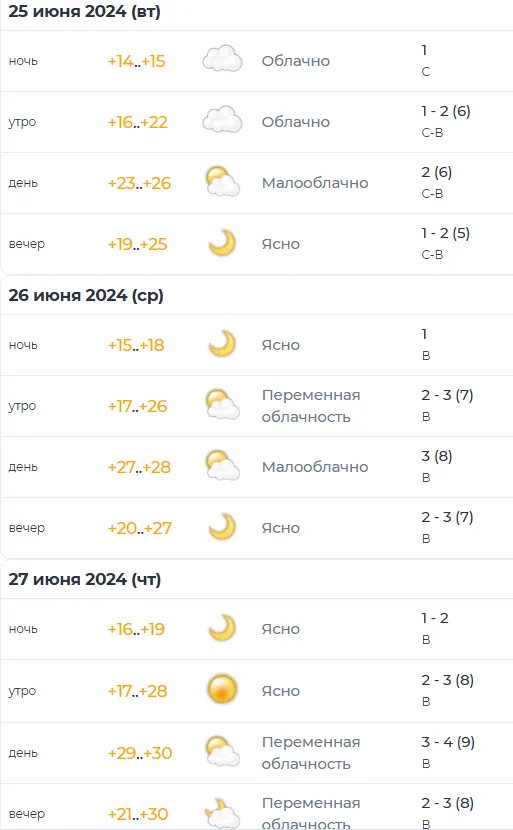Click sun icon for June 27 morning

[x=222, y=690]
